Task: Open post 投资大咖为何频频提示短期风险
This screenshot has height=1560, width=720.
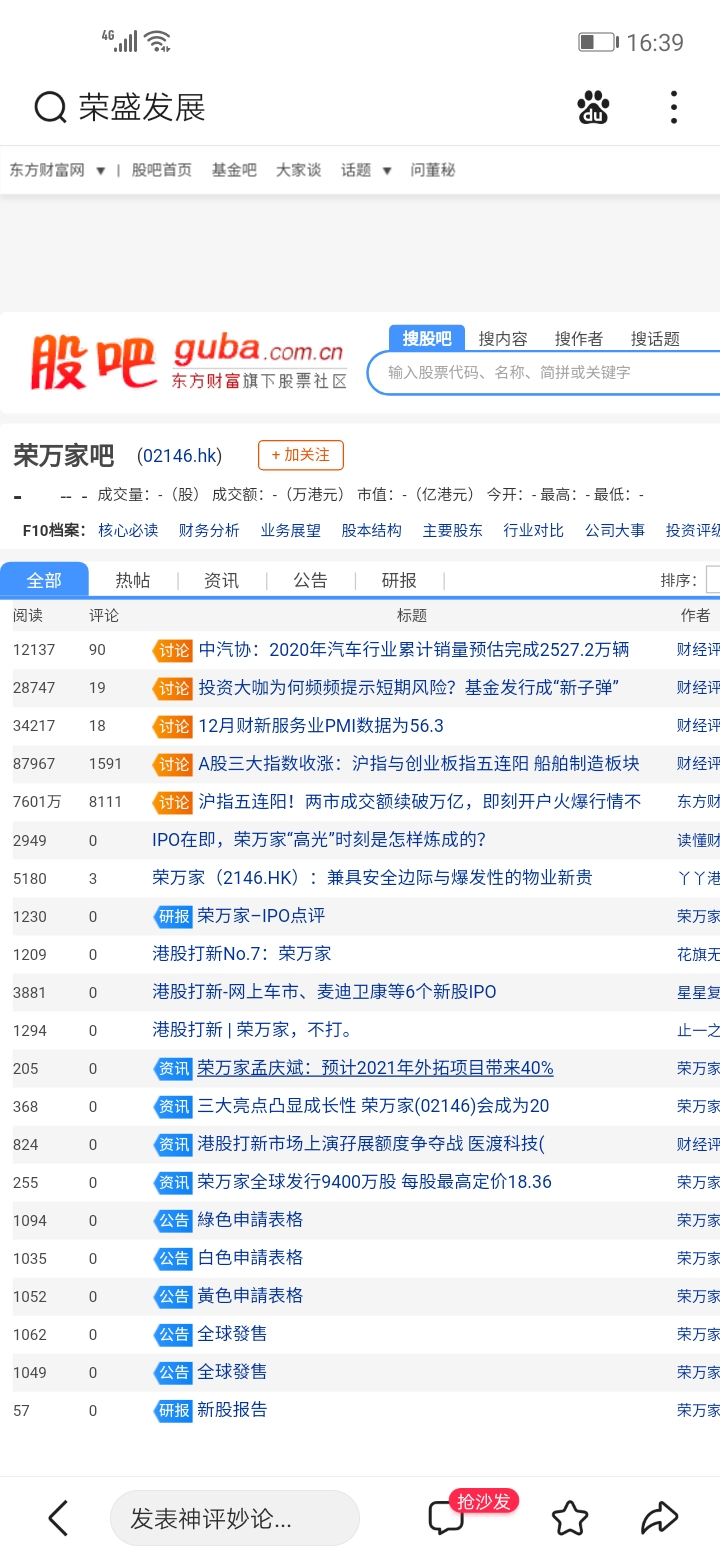Action: [x=408, y=688]
